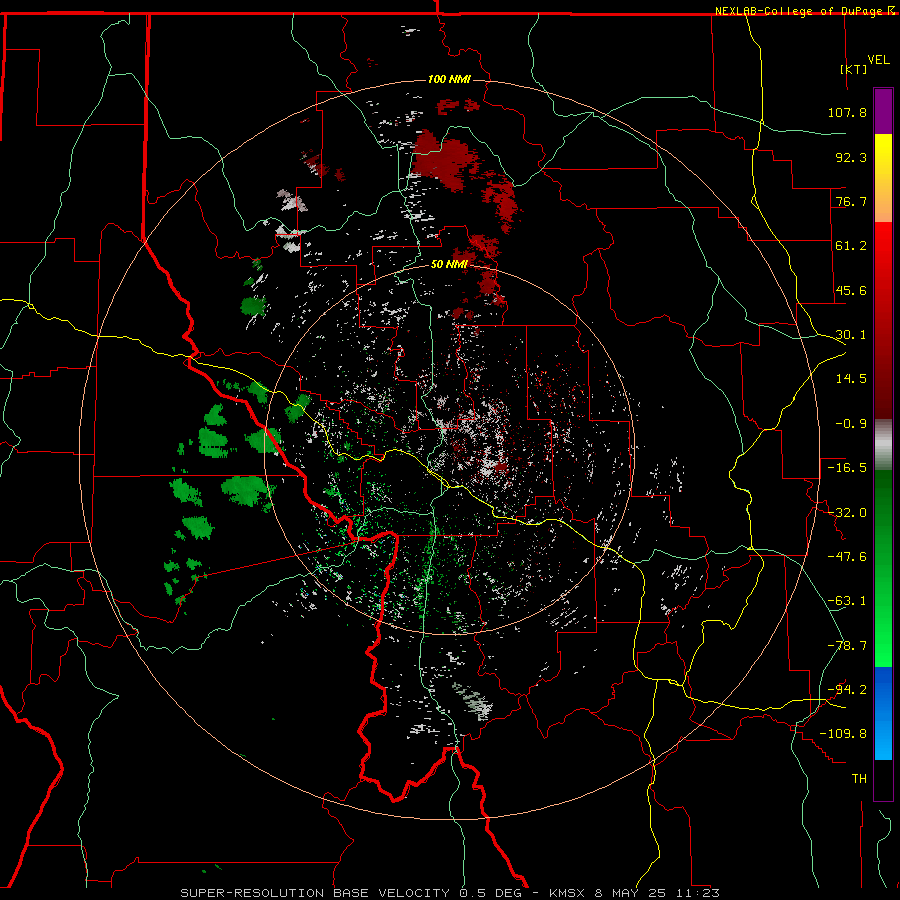Click the -109.8 velocity scale value

pyautogui.click(x=843, y=734)
